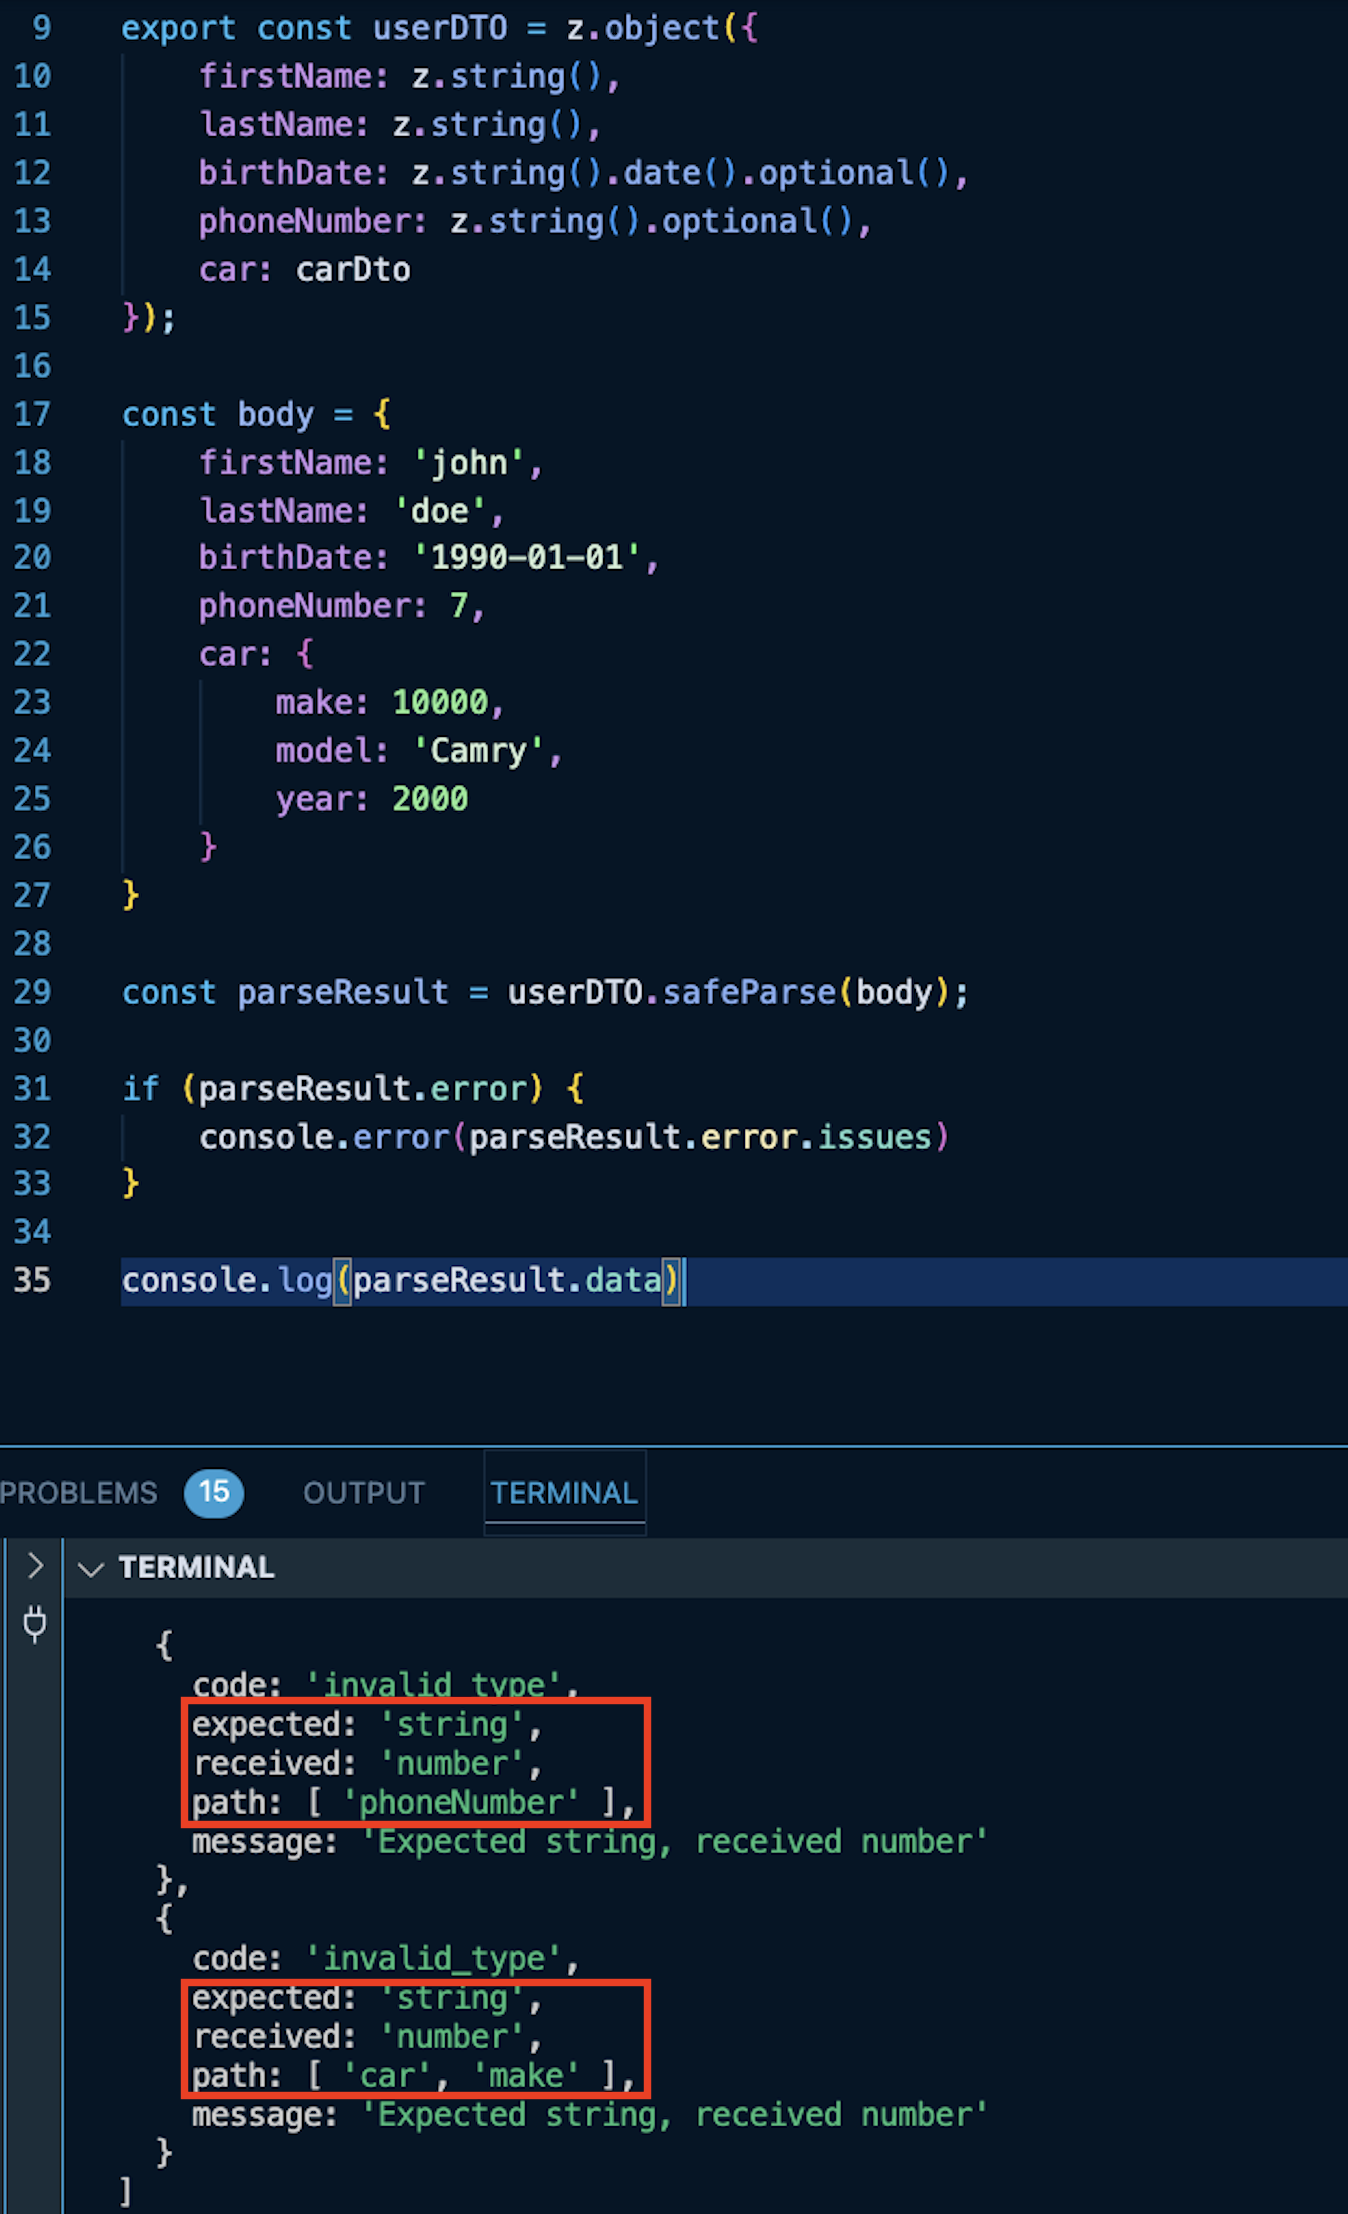Click the 'Camry' string
This screenshot has width=1348, height=2214.
point(478,751)
